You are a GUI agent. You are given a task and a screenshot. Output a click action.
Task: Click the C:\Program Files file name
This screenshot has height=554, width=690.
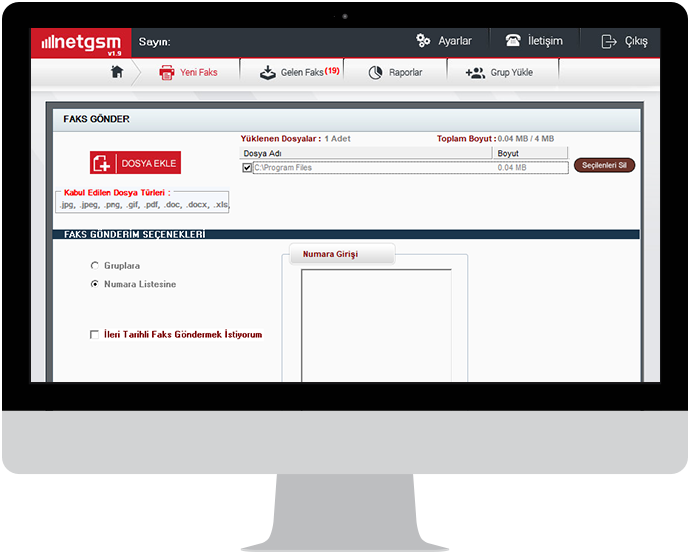pyautogui.click(x=283, y=168)
